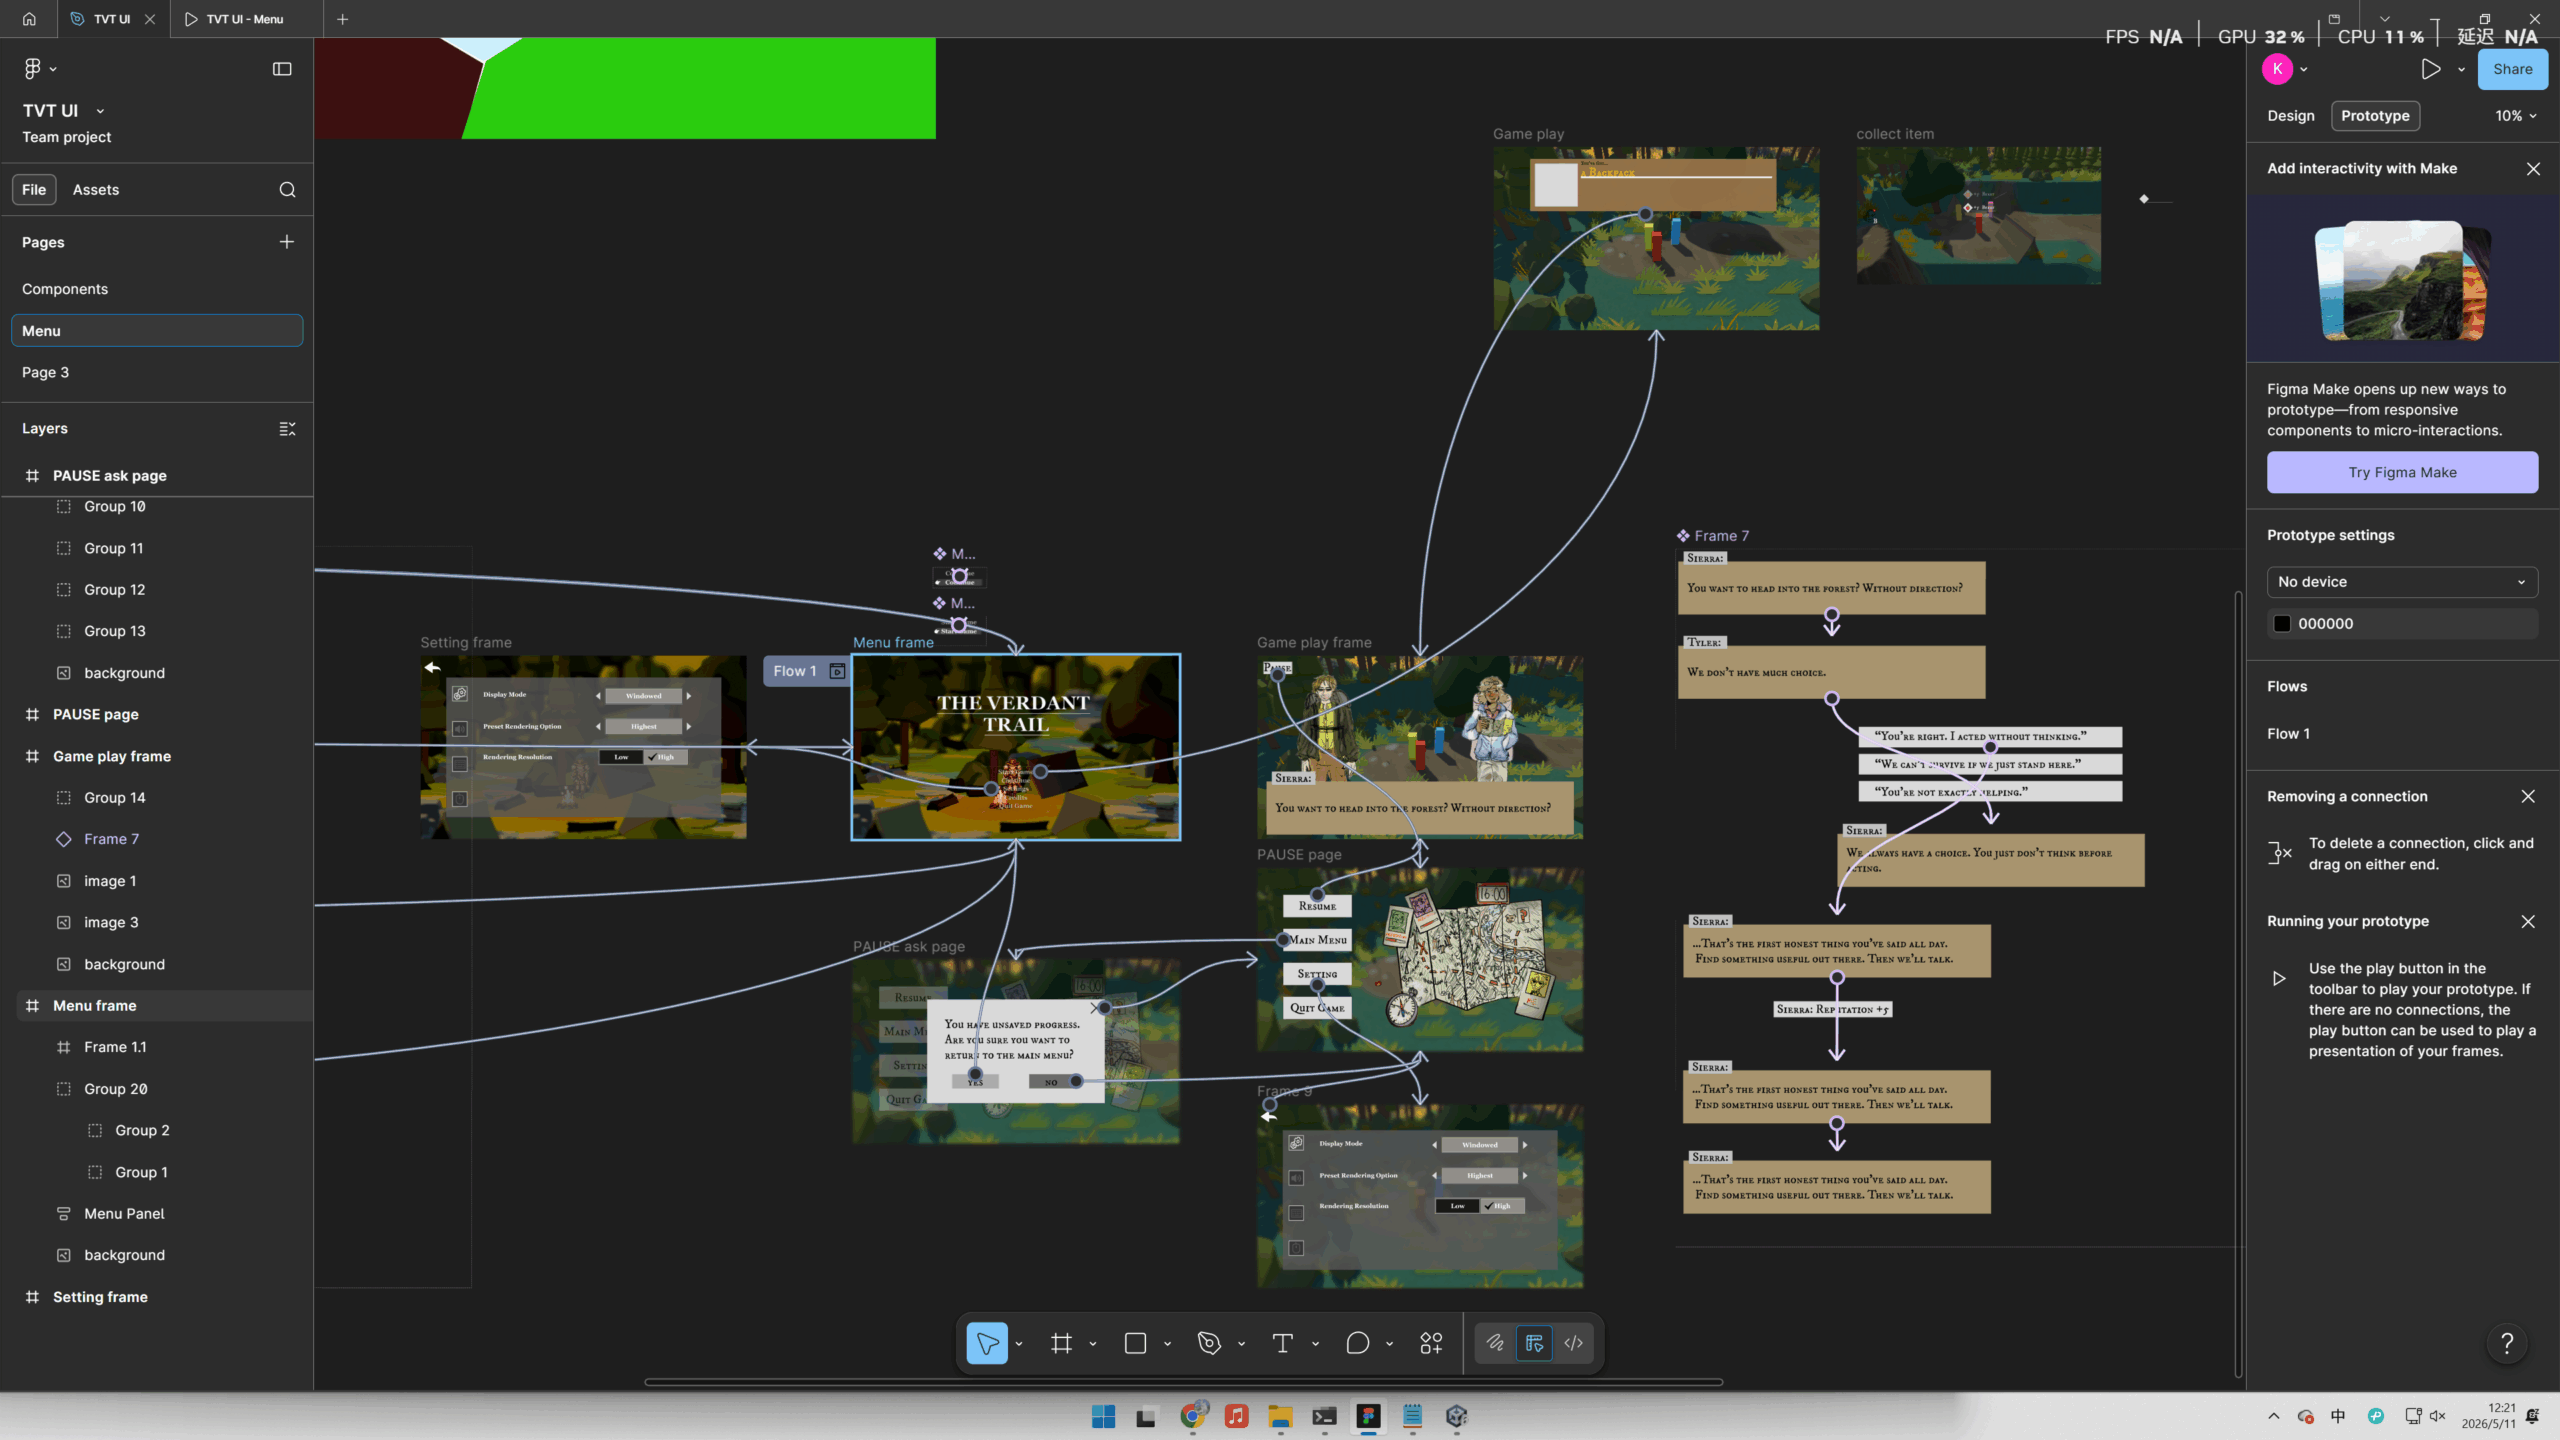2560x1440 pixels.
Task: Select the Menu Panel layer
Action: pyautogui.click(x=124, y=1214)
